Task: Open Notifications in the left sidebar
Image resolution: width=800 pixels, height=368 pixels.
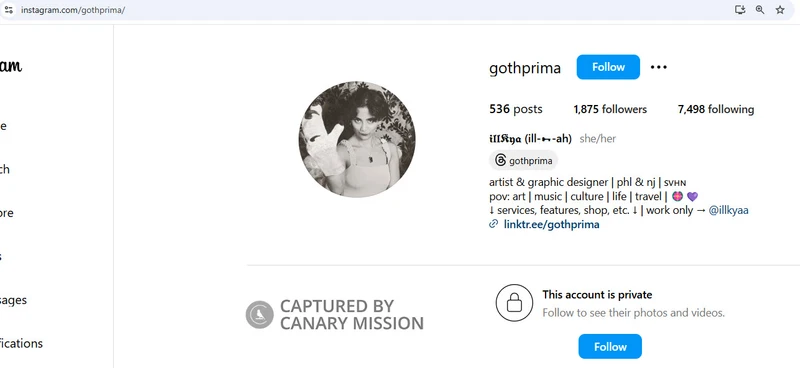Action: tap(21, 344)
